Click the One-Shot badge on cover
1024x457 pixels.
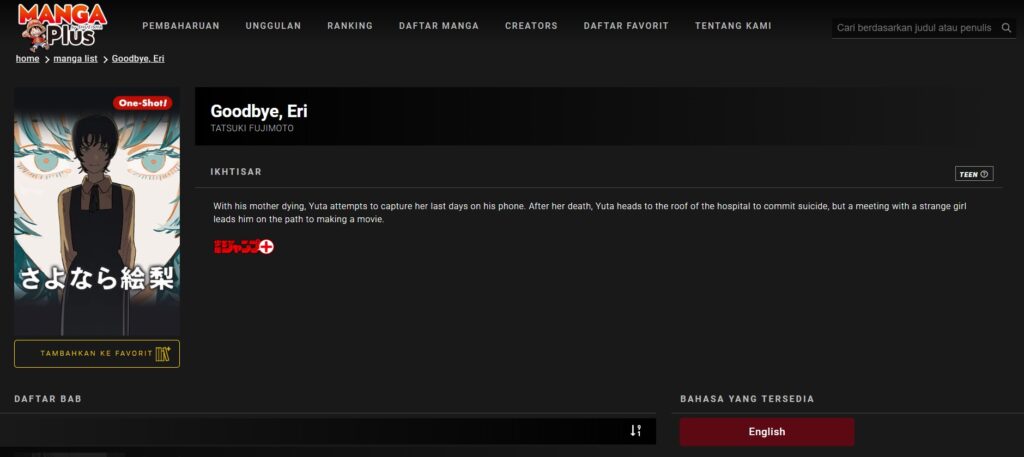pos(144,103)
